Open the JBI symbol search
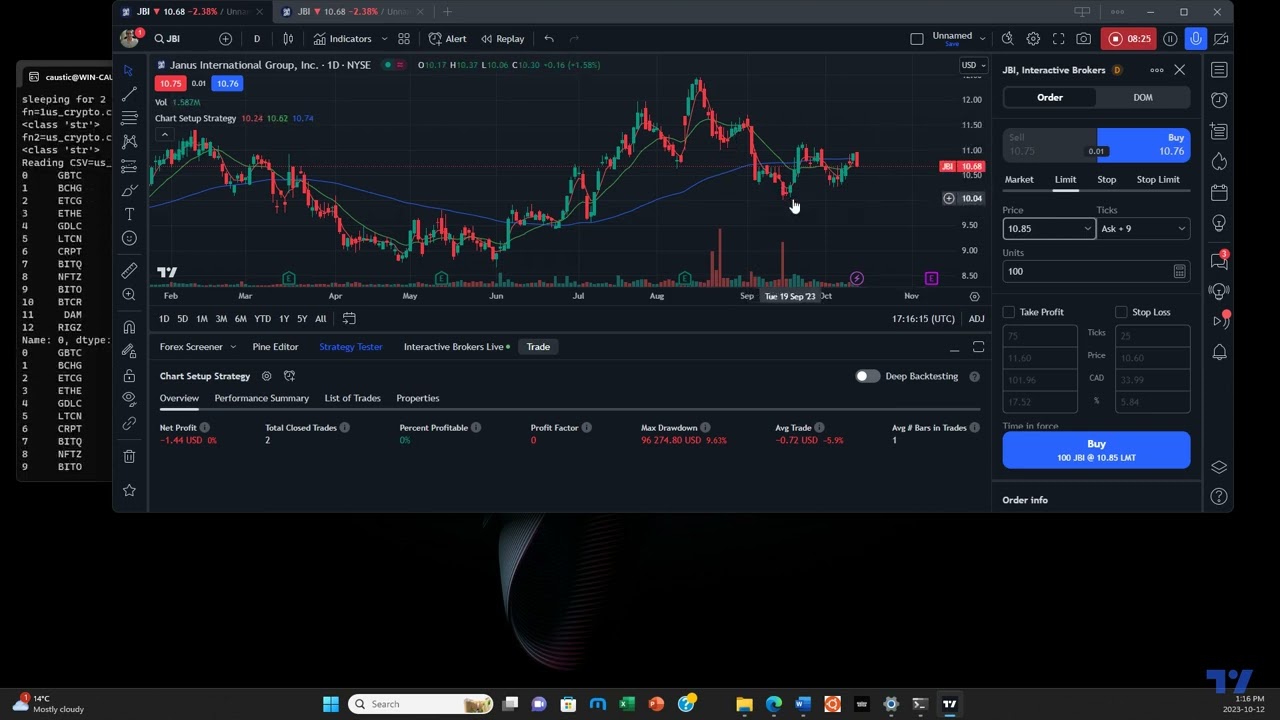This screenshot has height=720, width=1280. tap(168, 39)
